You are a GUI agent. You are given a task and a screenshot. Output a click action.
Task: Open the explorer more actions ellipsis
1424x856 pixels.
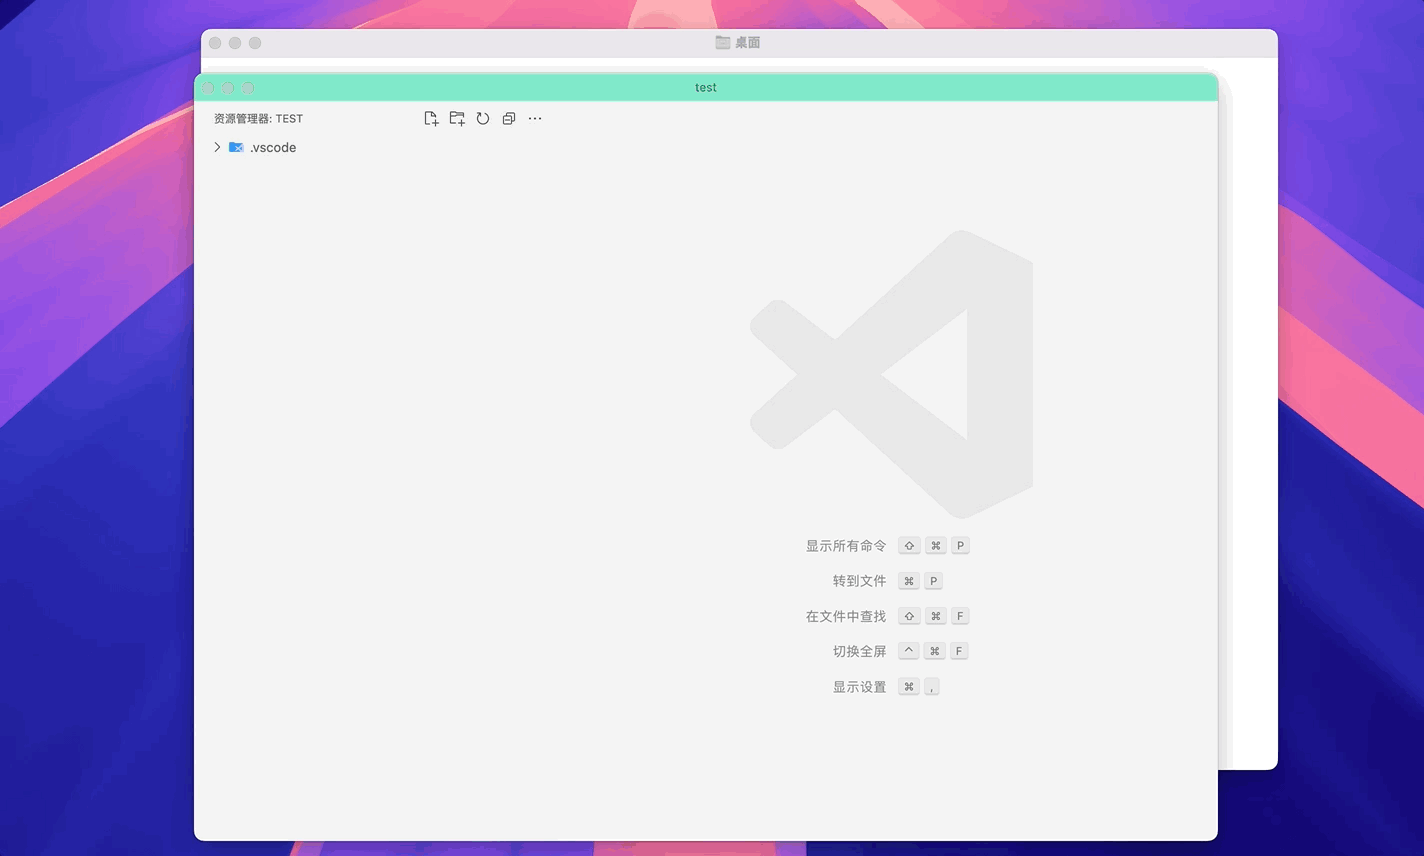pyautogui.click(x=535, y=118)
